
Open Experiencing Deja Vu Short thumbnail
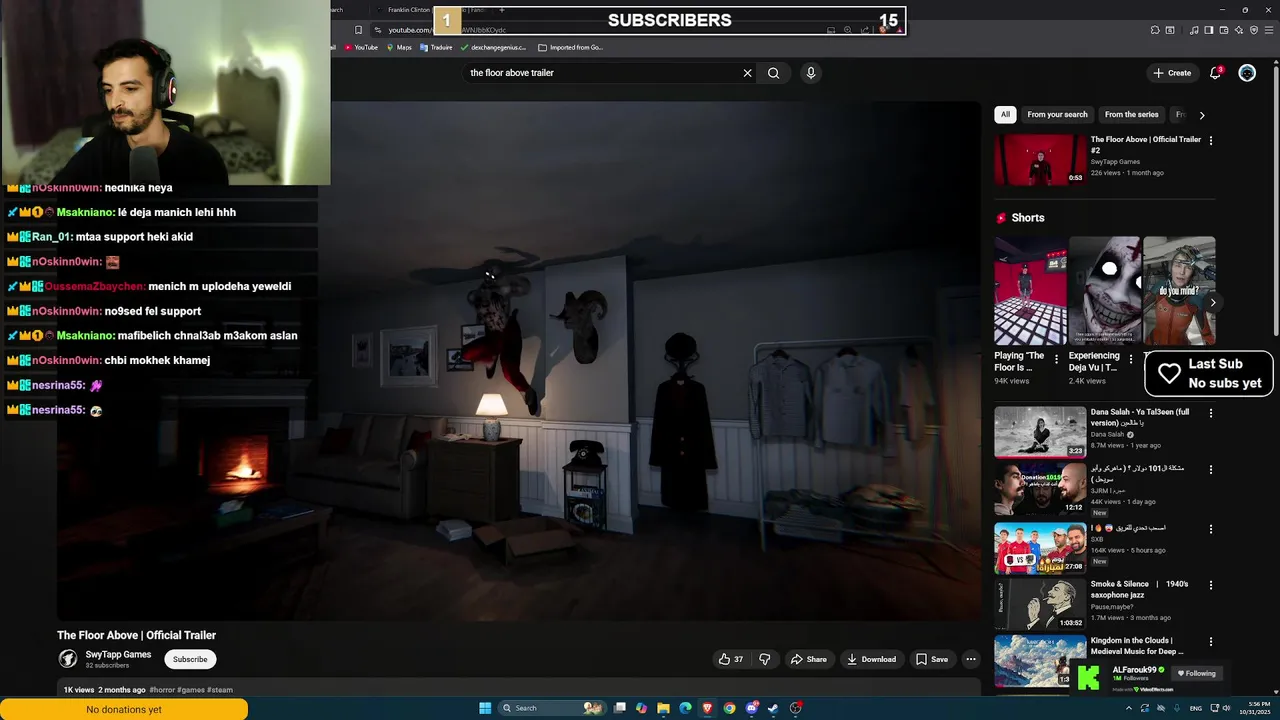coord(1104,291)
